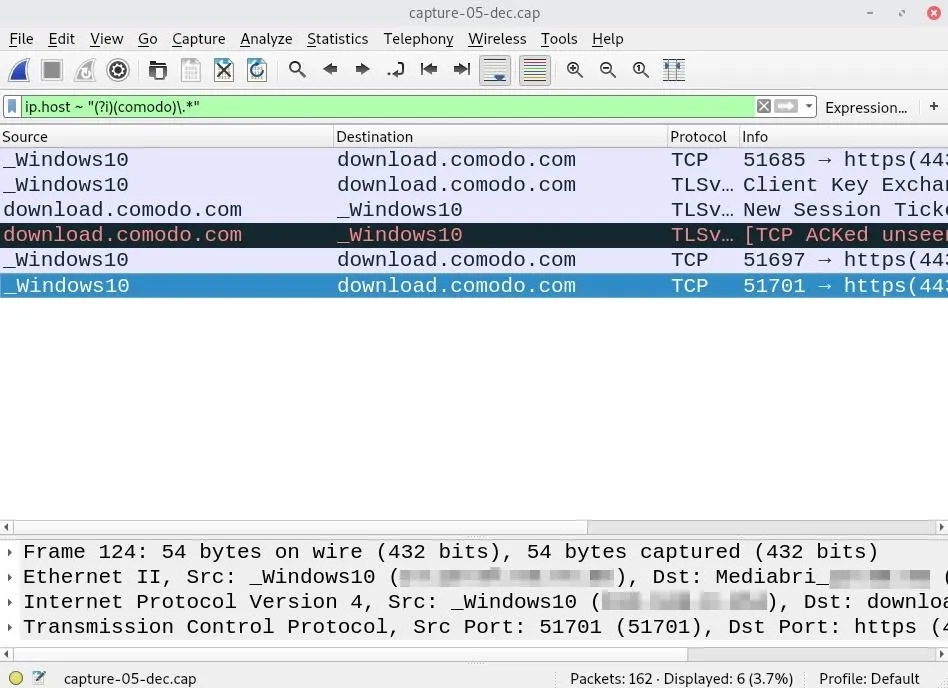Click the display filter input field

click(388, 106)
